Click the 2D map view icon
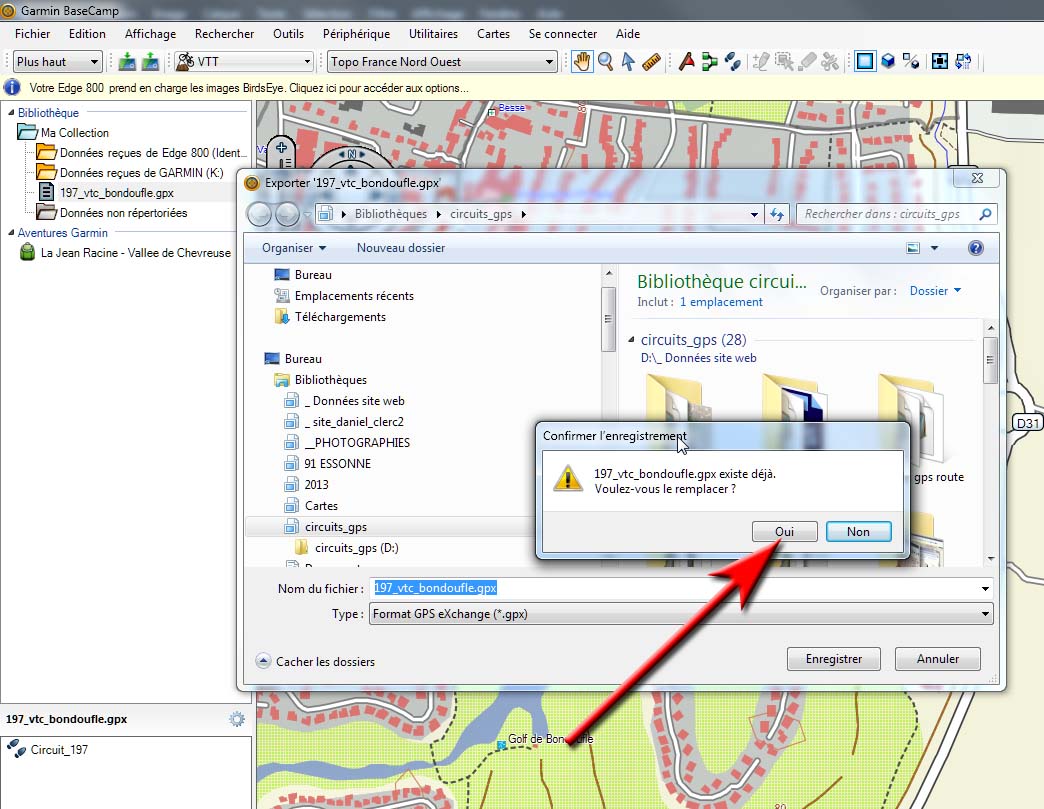The height and width of the screenshot is (809, 1044). (865, 62)
